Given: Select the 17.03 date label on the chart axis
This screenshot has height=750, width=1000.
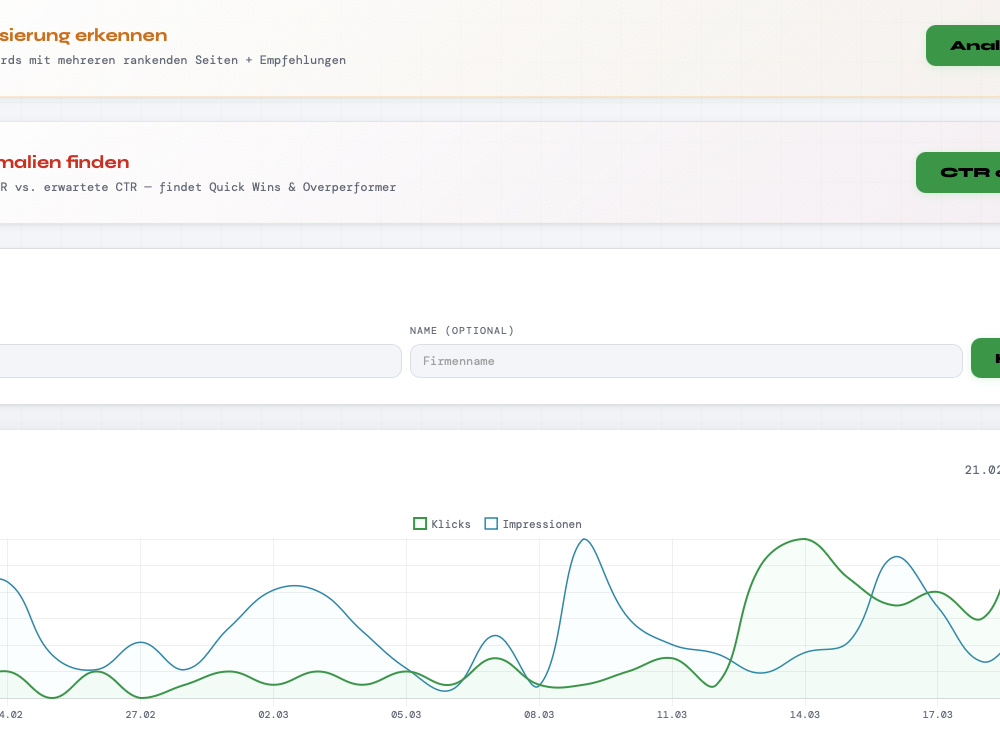Looking at the screenshot, I should click(x=938, y=714).
